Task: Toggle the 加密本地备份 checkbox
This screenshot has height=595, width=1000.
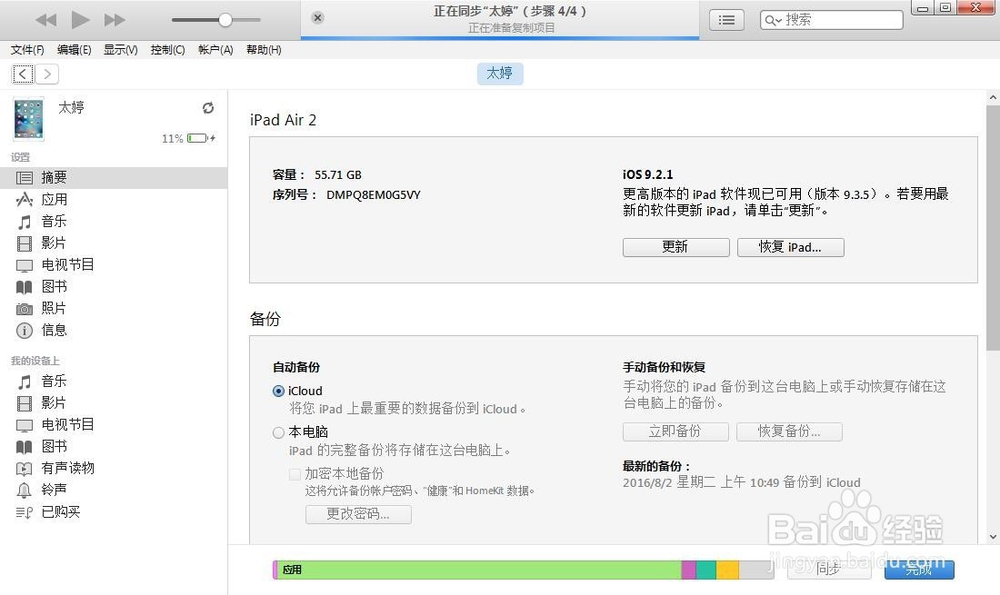Action: (295, 474)
